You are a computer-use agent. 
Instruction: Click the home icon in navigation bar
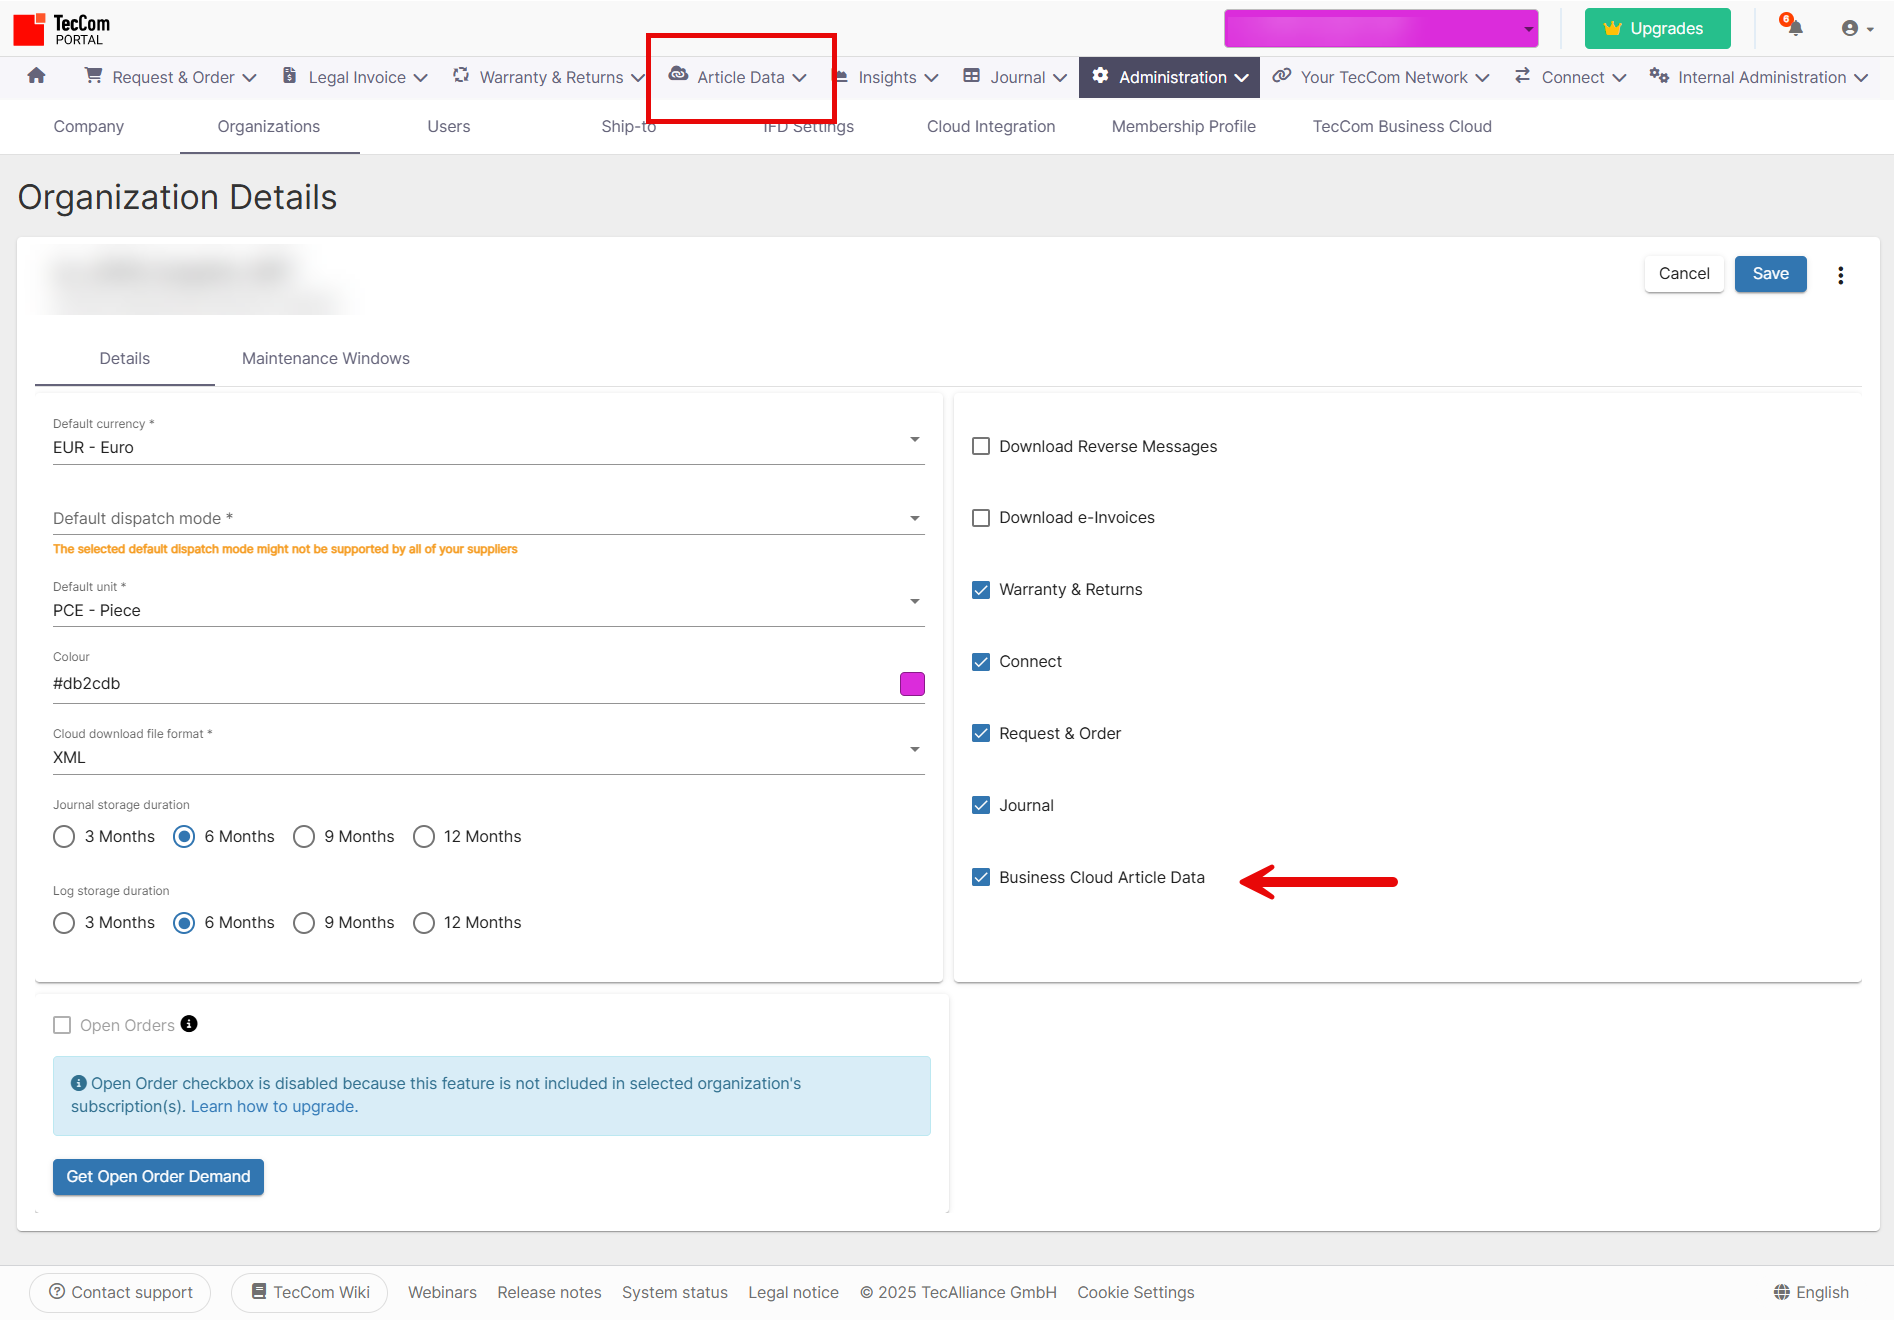pyautogui.click(x=37, y=76)
